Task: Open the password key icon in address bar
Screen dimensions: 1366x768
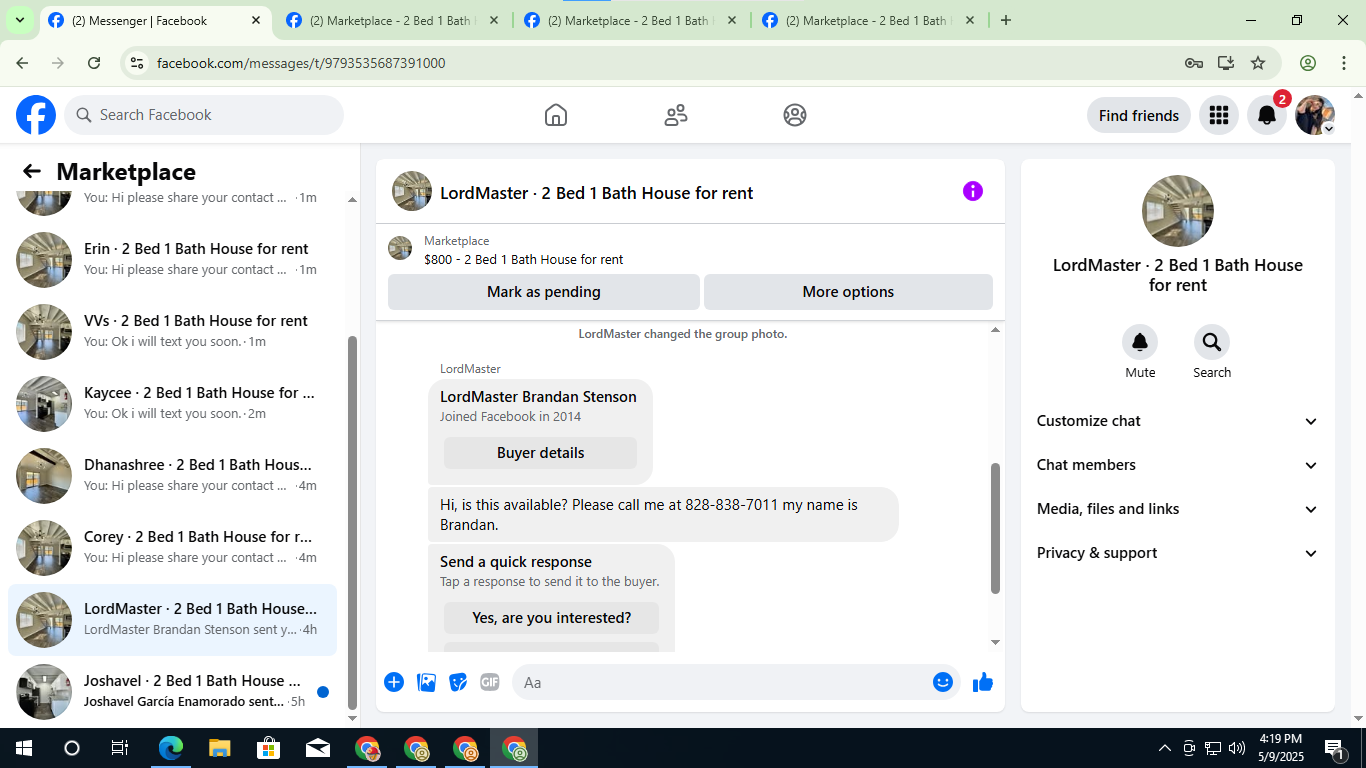Action: 1194,63
